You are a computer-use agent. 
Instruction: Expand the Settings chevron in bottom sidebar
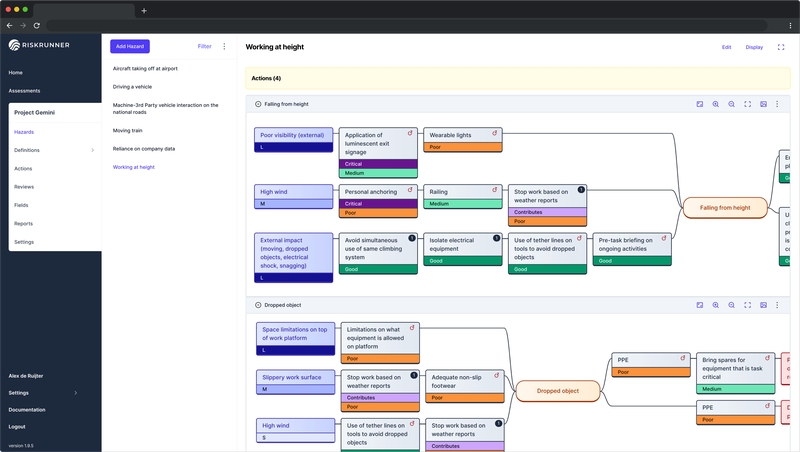[x=76, y=393]
